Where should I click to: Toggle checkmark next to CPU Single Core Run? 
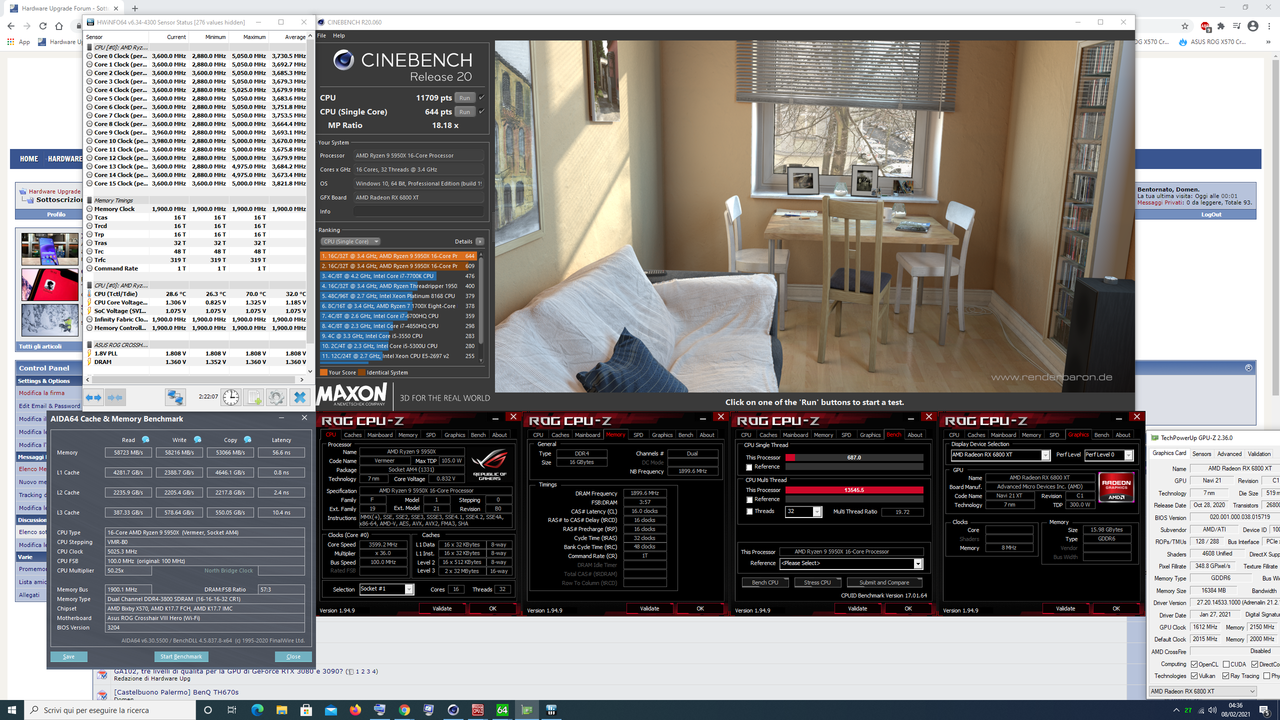(482, 112)
